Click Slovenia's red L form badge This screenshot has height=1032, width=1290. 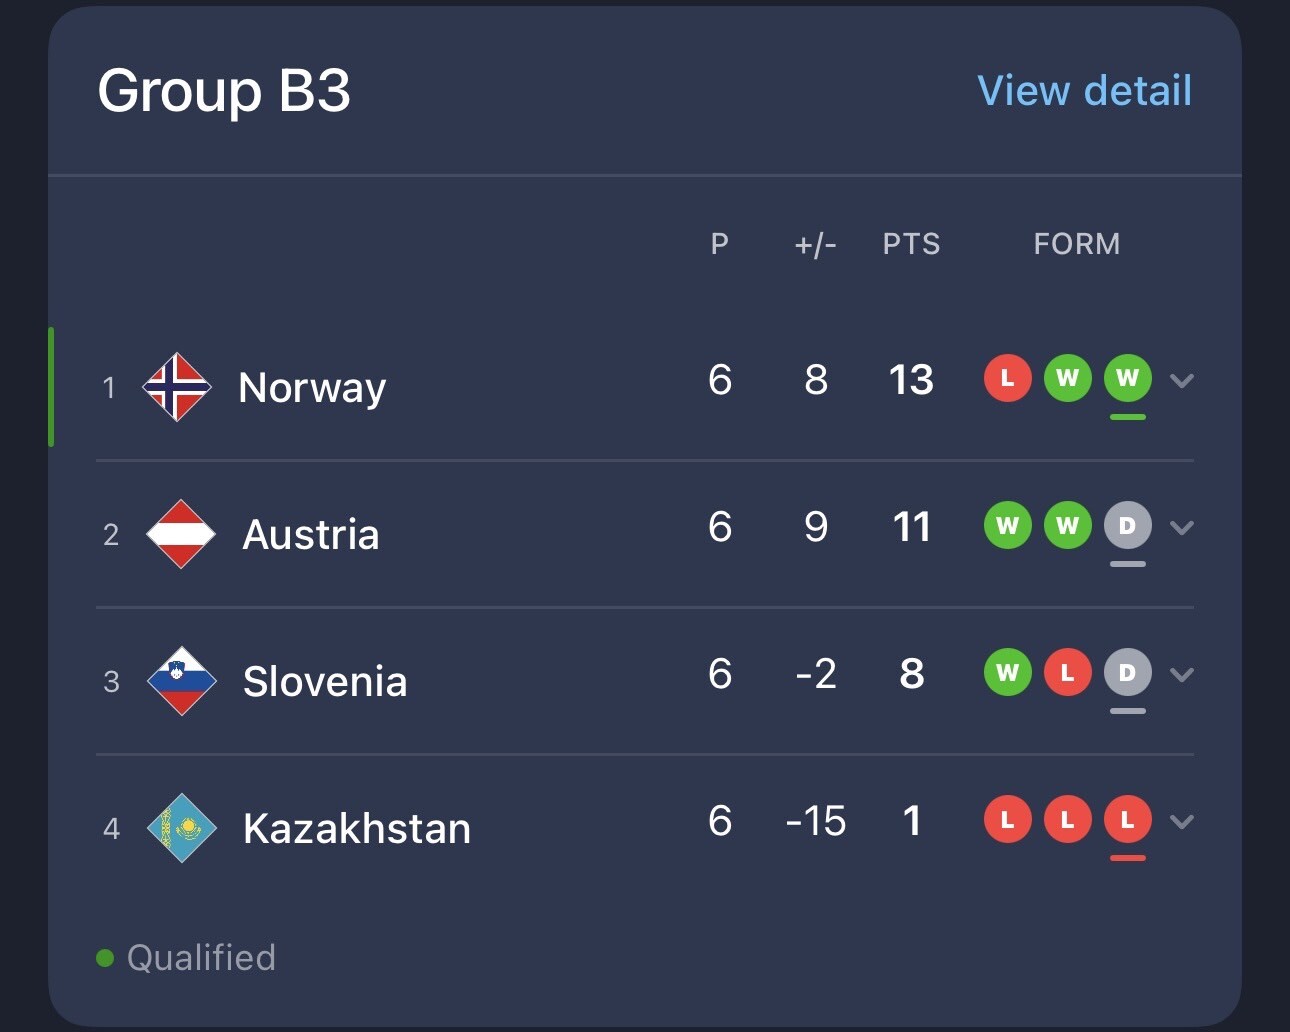pos(1067,672)
